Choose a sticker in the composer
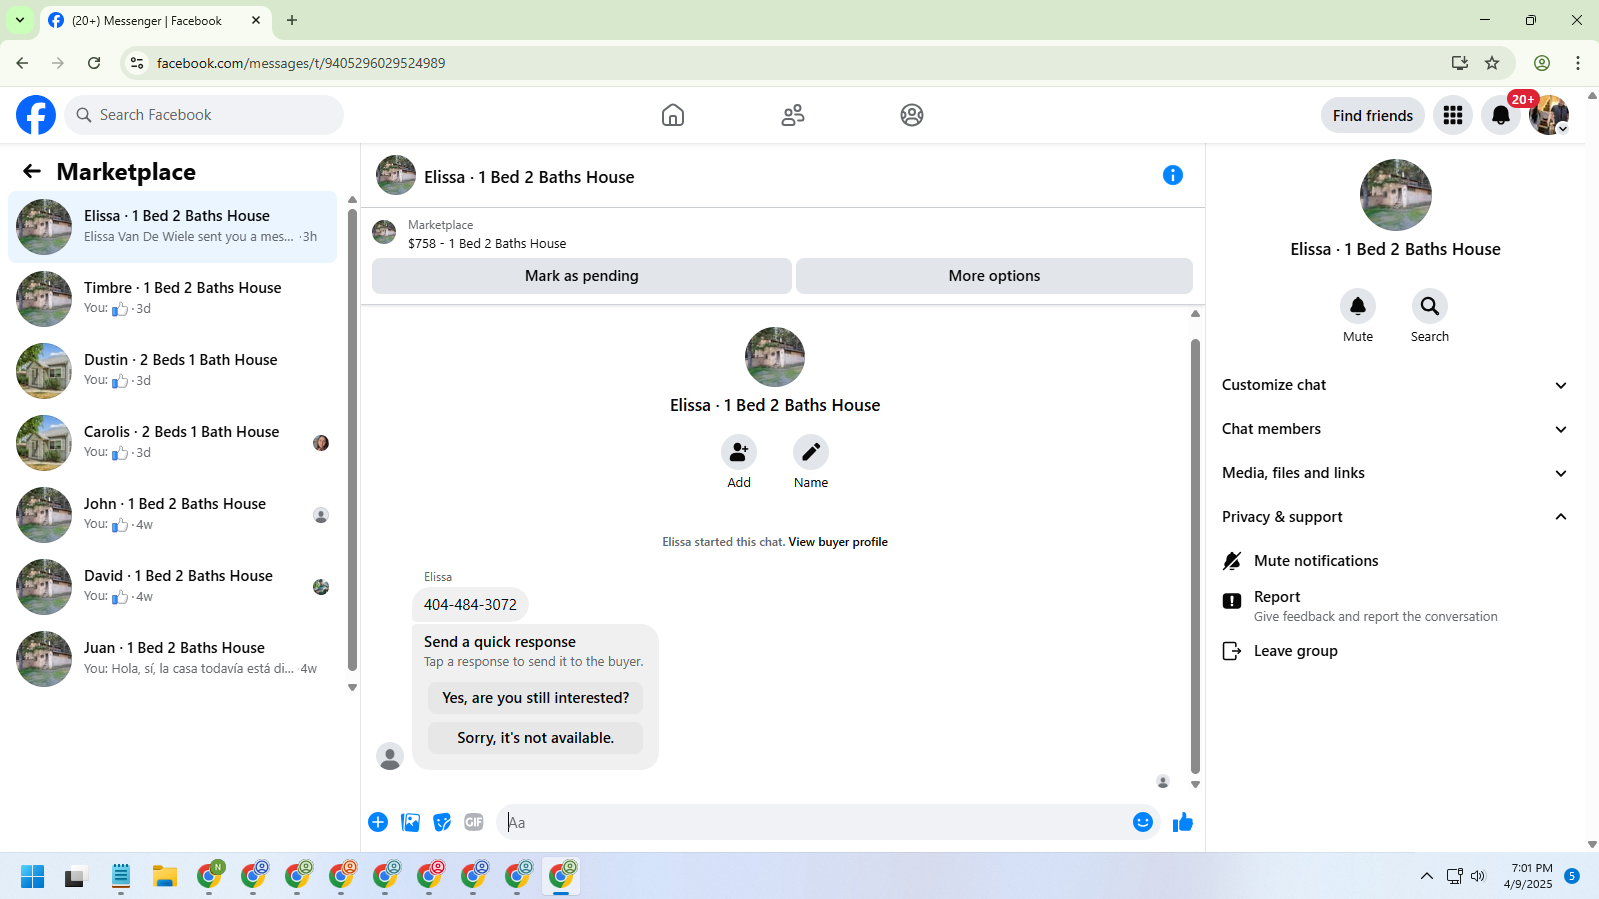 (442, 822)
